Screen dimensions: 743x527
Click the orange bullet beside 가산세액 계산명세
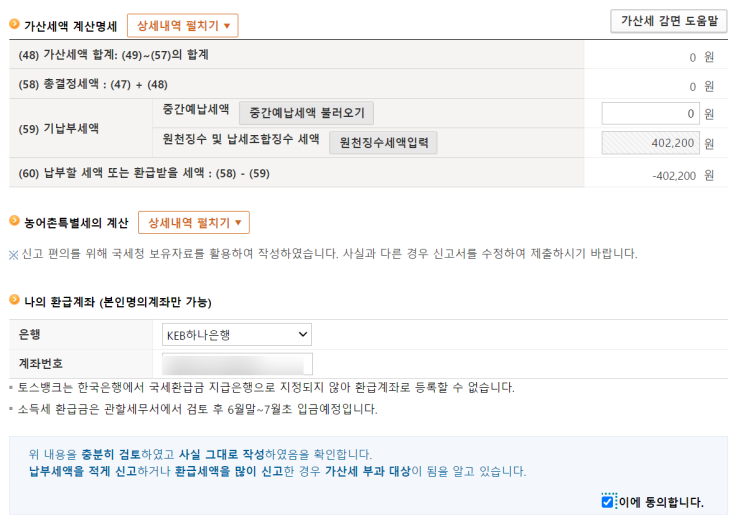pyautogui.click(x=14, y=26)
